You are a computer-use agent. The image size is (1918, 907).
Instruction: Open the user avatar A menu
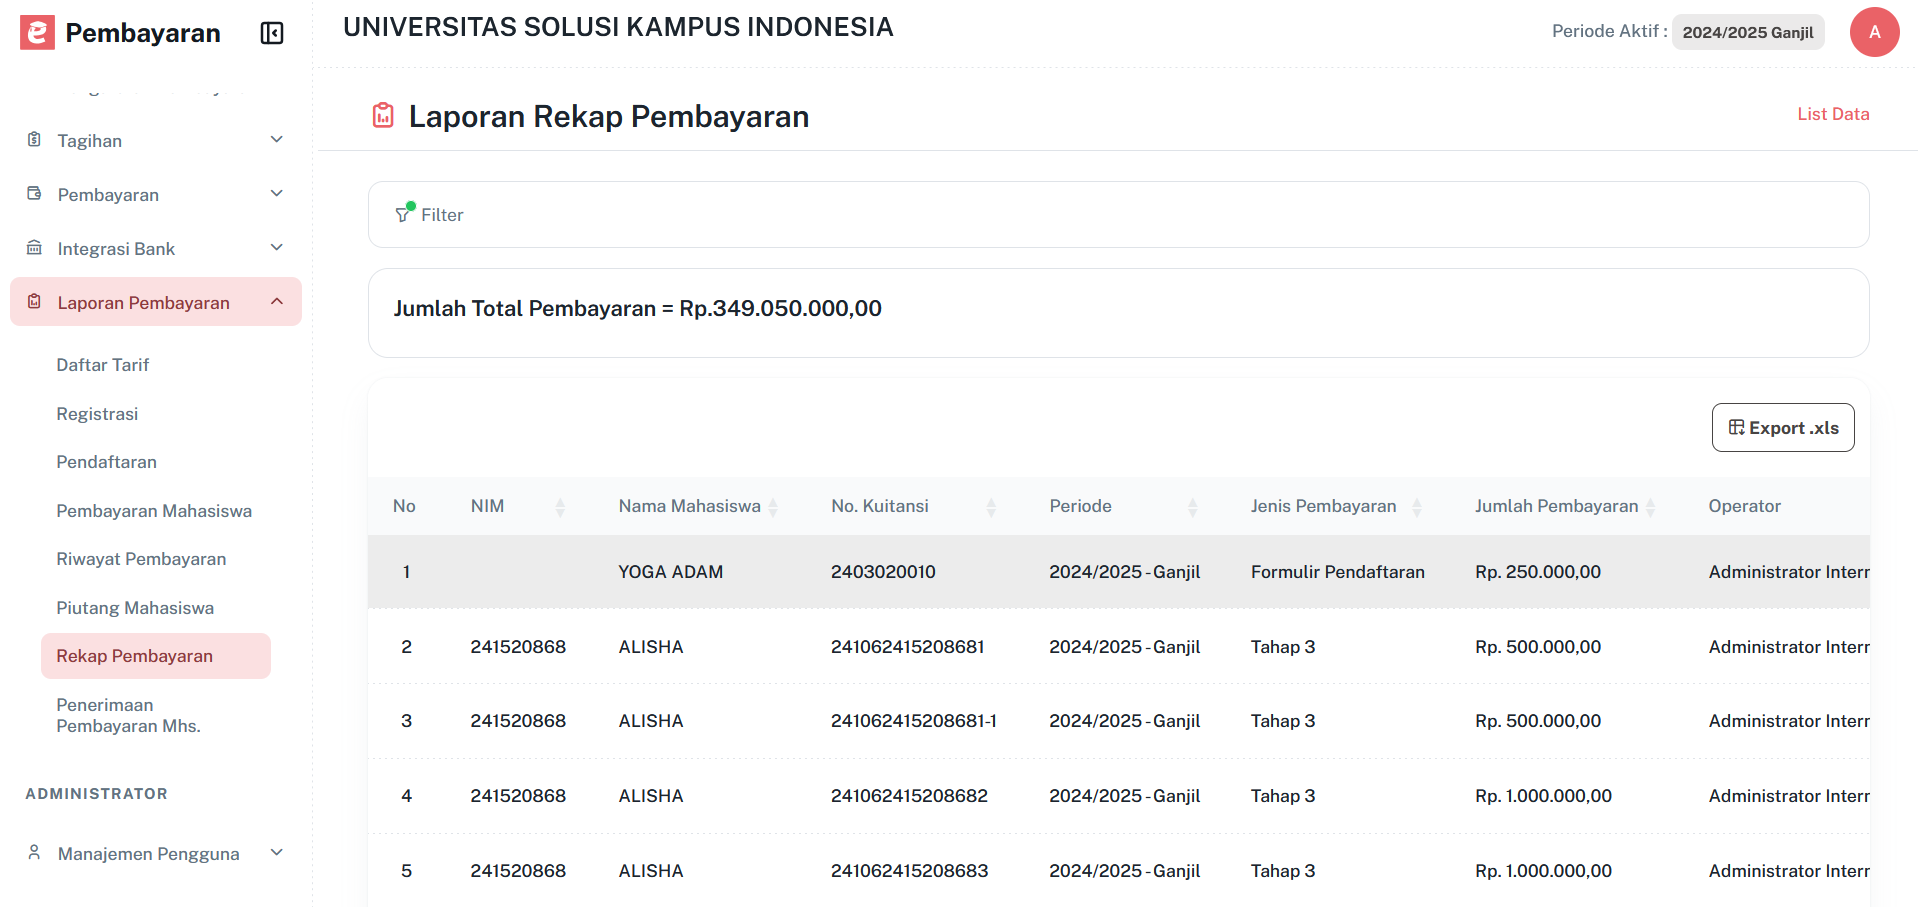tap(1874, 32)
